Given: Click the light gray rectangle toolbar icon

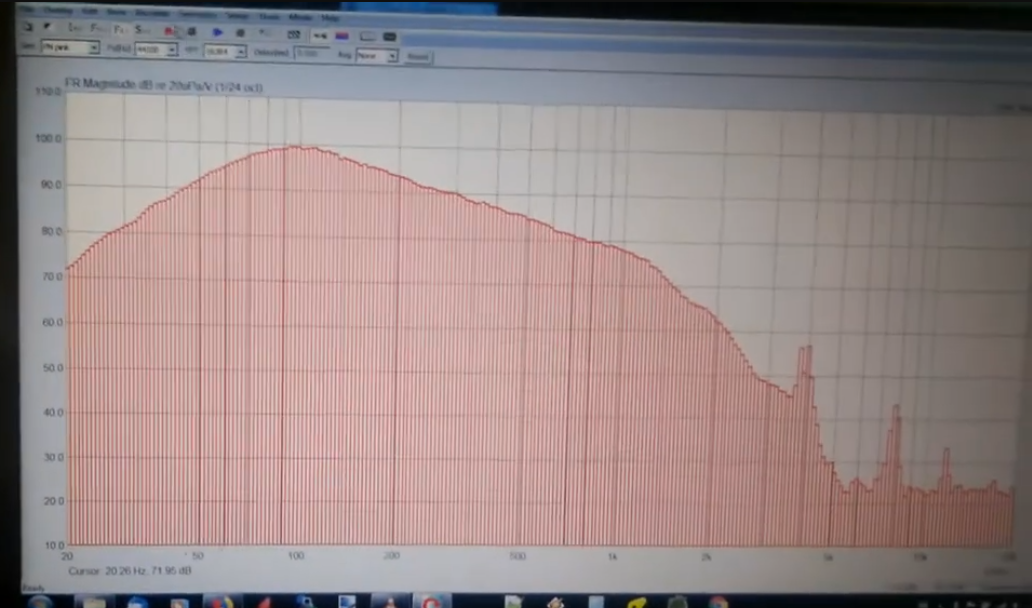Looking at the screenshot, I should coord(367,36).
